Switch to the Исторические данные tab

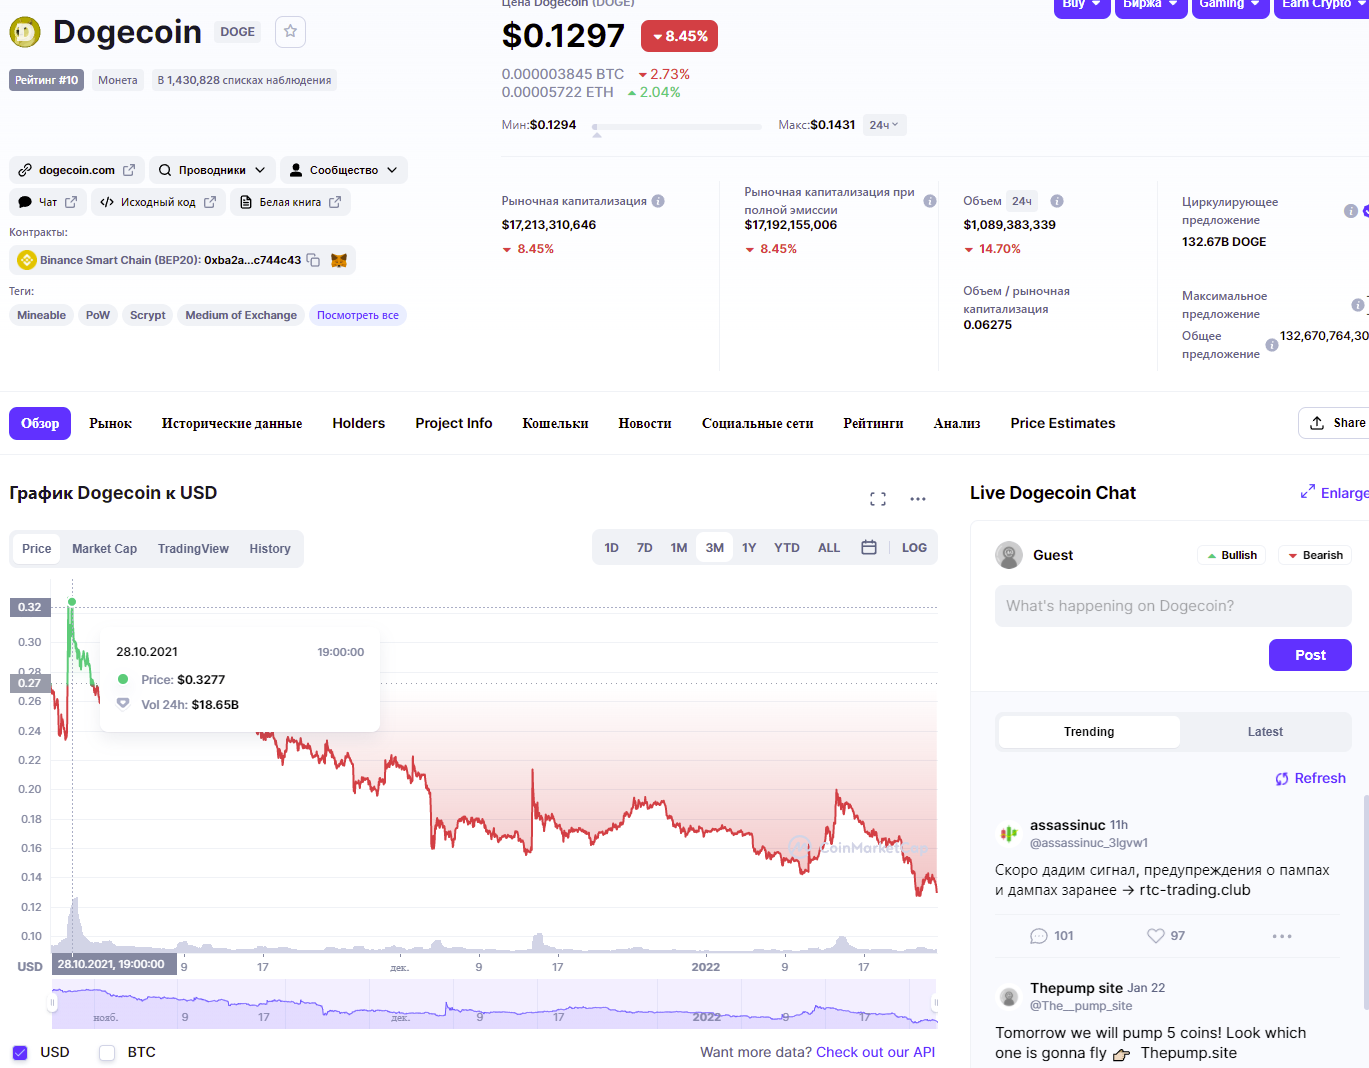pos(232,423)
